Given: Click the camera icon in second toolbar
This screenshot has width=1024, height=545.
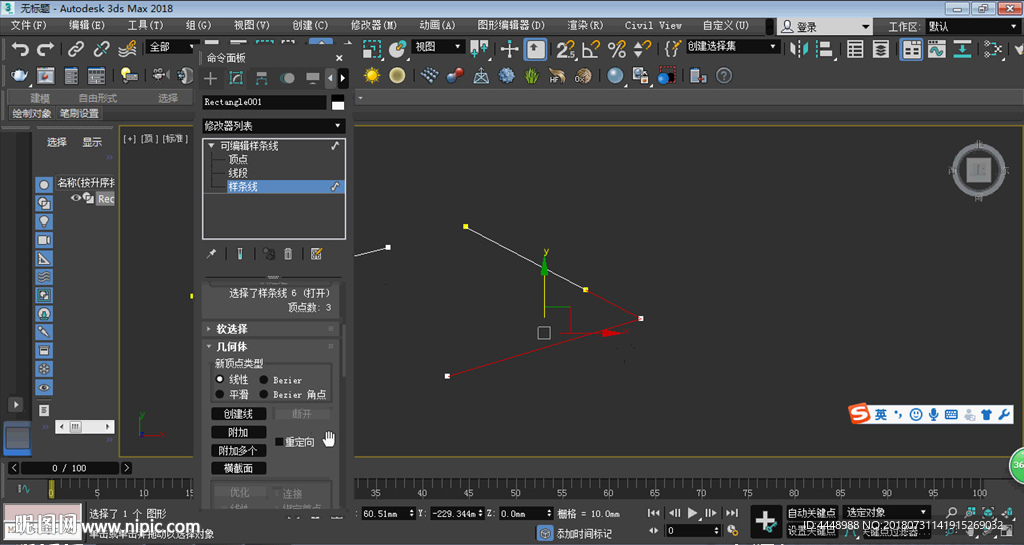Looking at the screenshot, I should pos(161,76).
